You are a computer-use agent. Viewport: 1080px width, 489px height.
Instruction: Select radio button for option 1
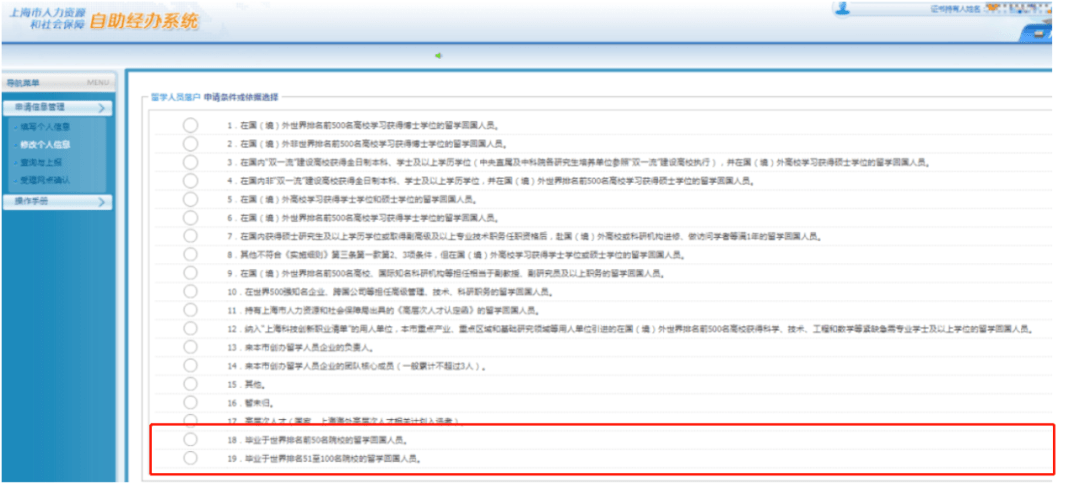[191, 125]
